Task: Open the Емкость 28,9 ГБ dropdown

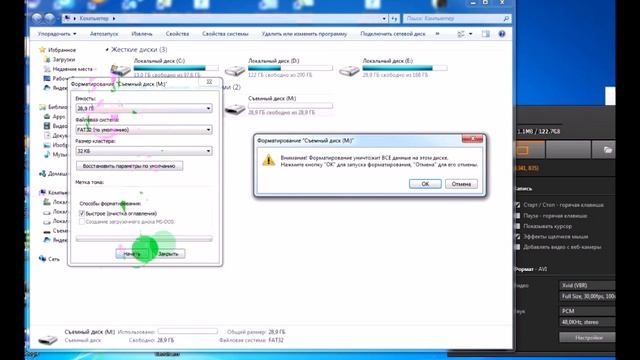Action: [144, 108]
